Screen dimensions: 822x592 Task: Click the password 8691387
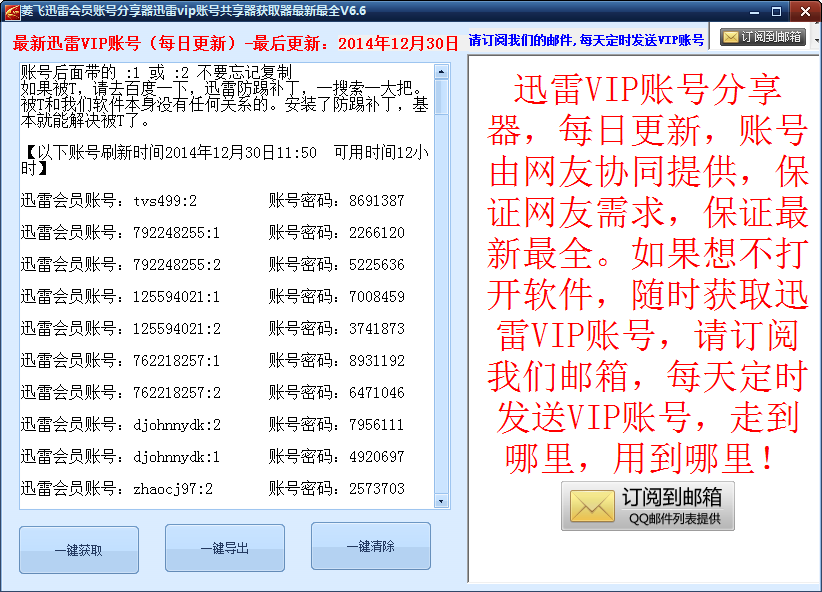pyautogui.click(x=377, y=201)
